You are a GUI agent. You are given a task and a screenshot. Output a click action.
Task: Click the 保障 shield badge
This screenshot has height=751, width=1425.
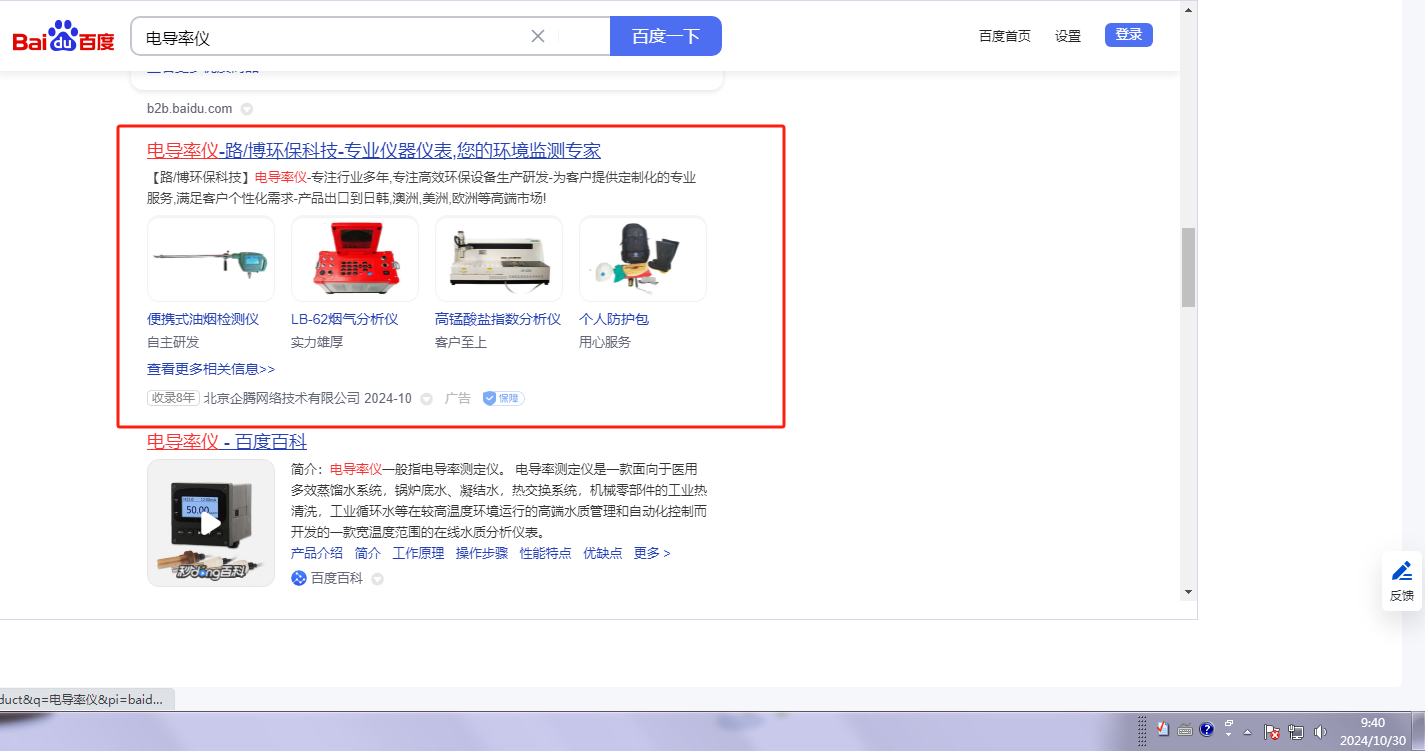[x=503, y=398]
